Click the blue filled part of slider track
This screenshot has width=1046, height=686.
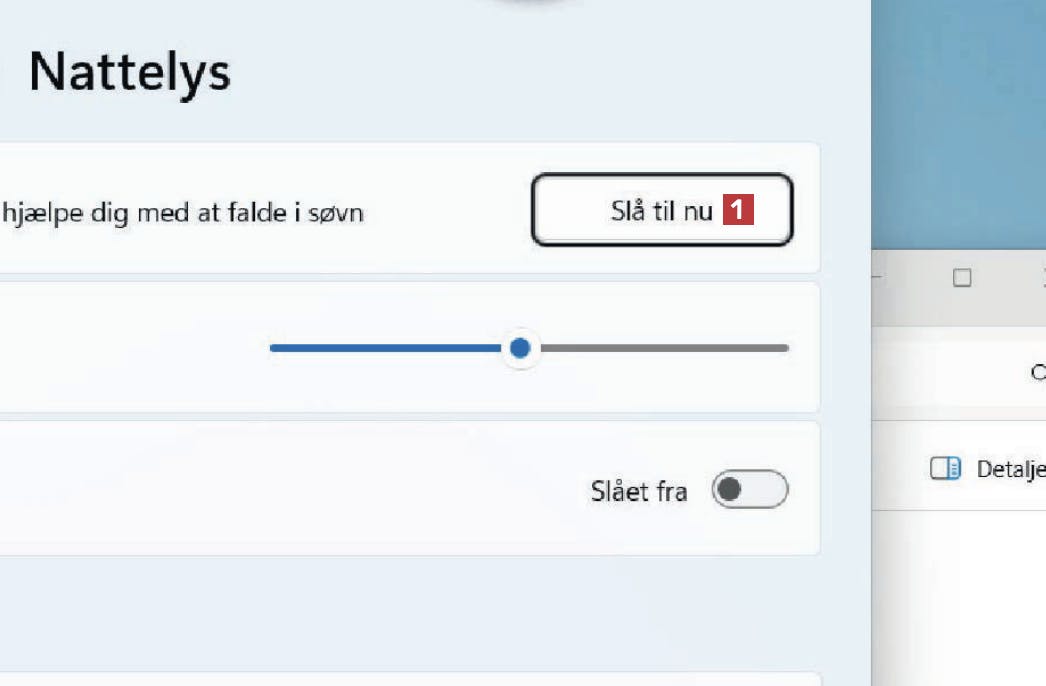(x=386, y=348)
